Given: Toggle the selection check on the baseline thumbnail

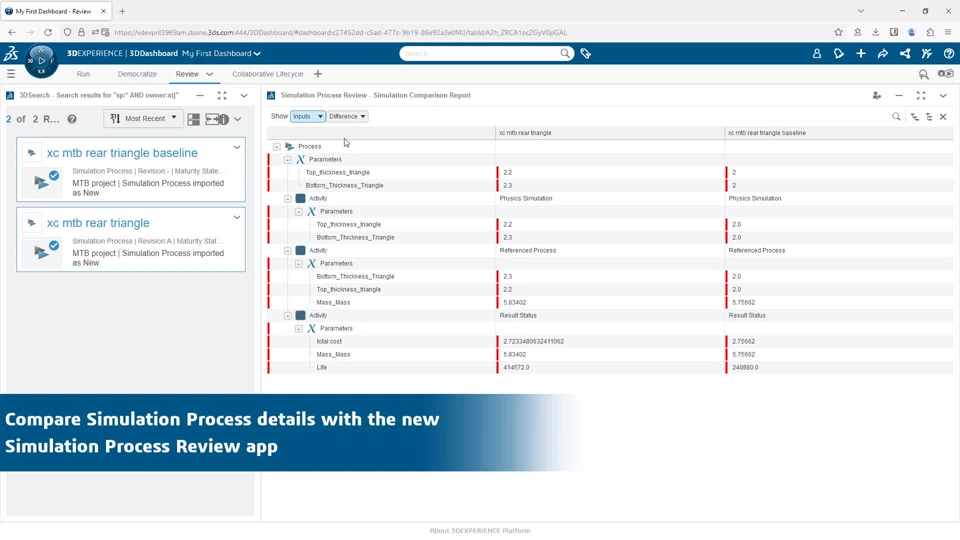Looking at the screenshot, I should tap(54, 176).
